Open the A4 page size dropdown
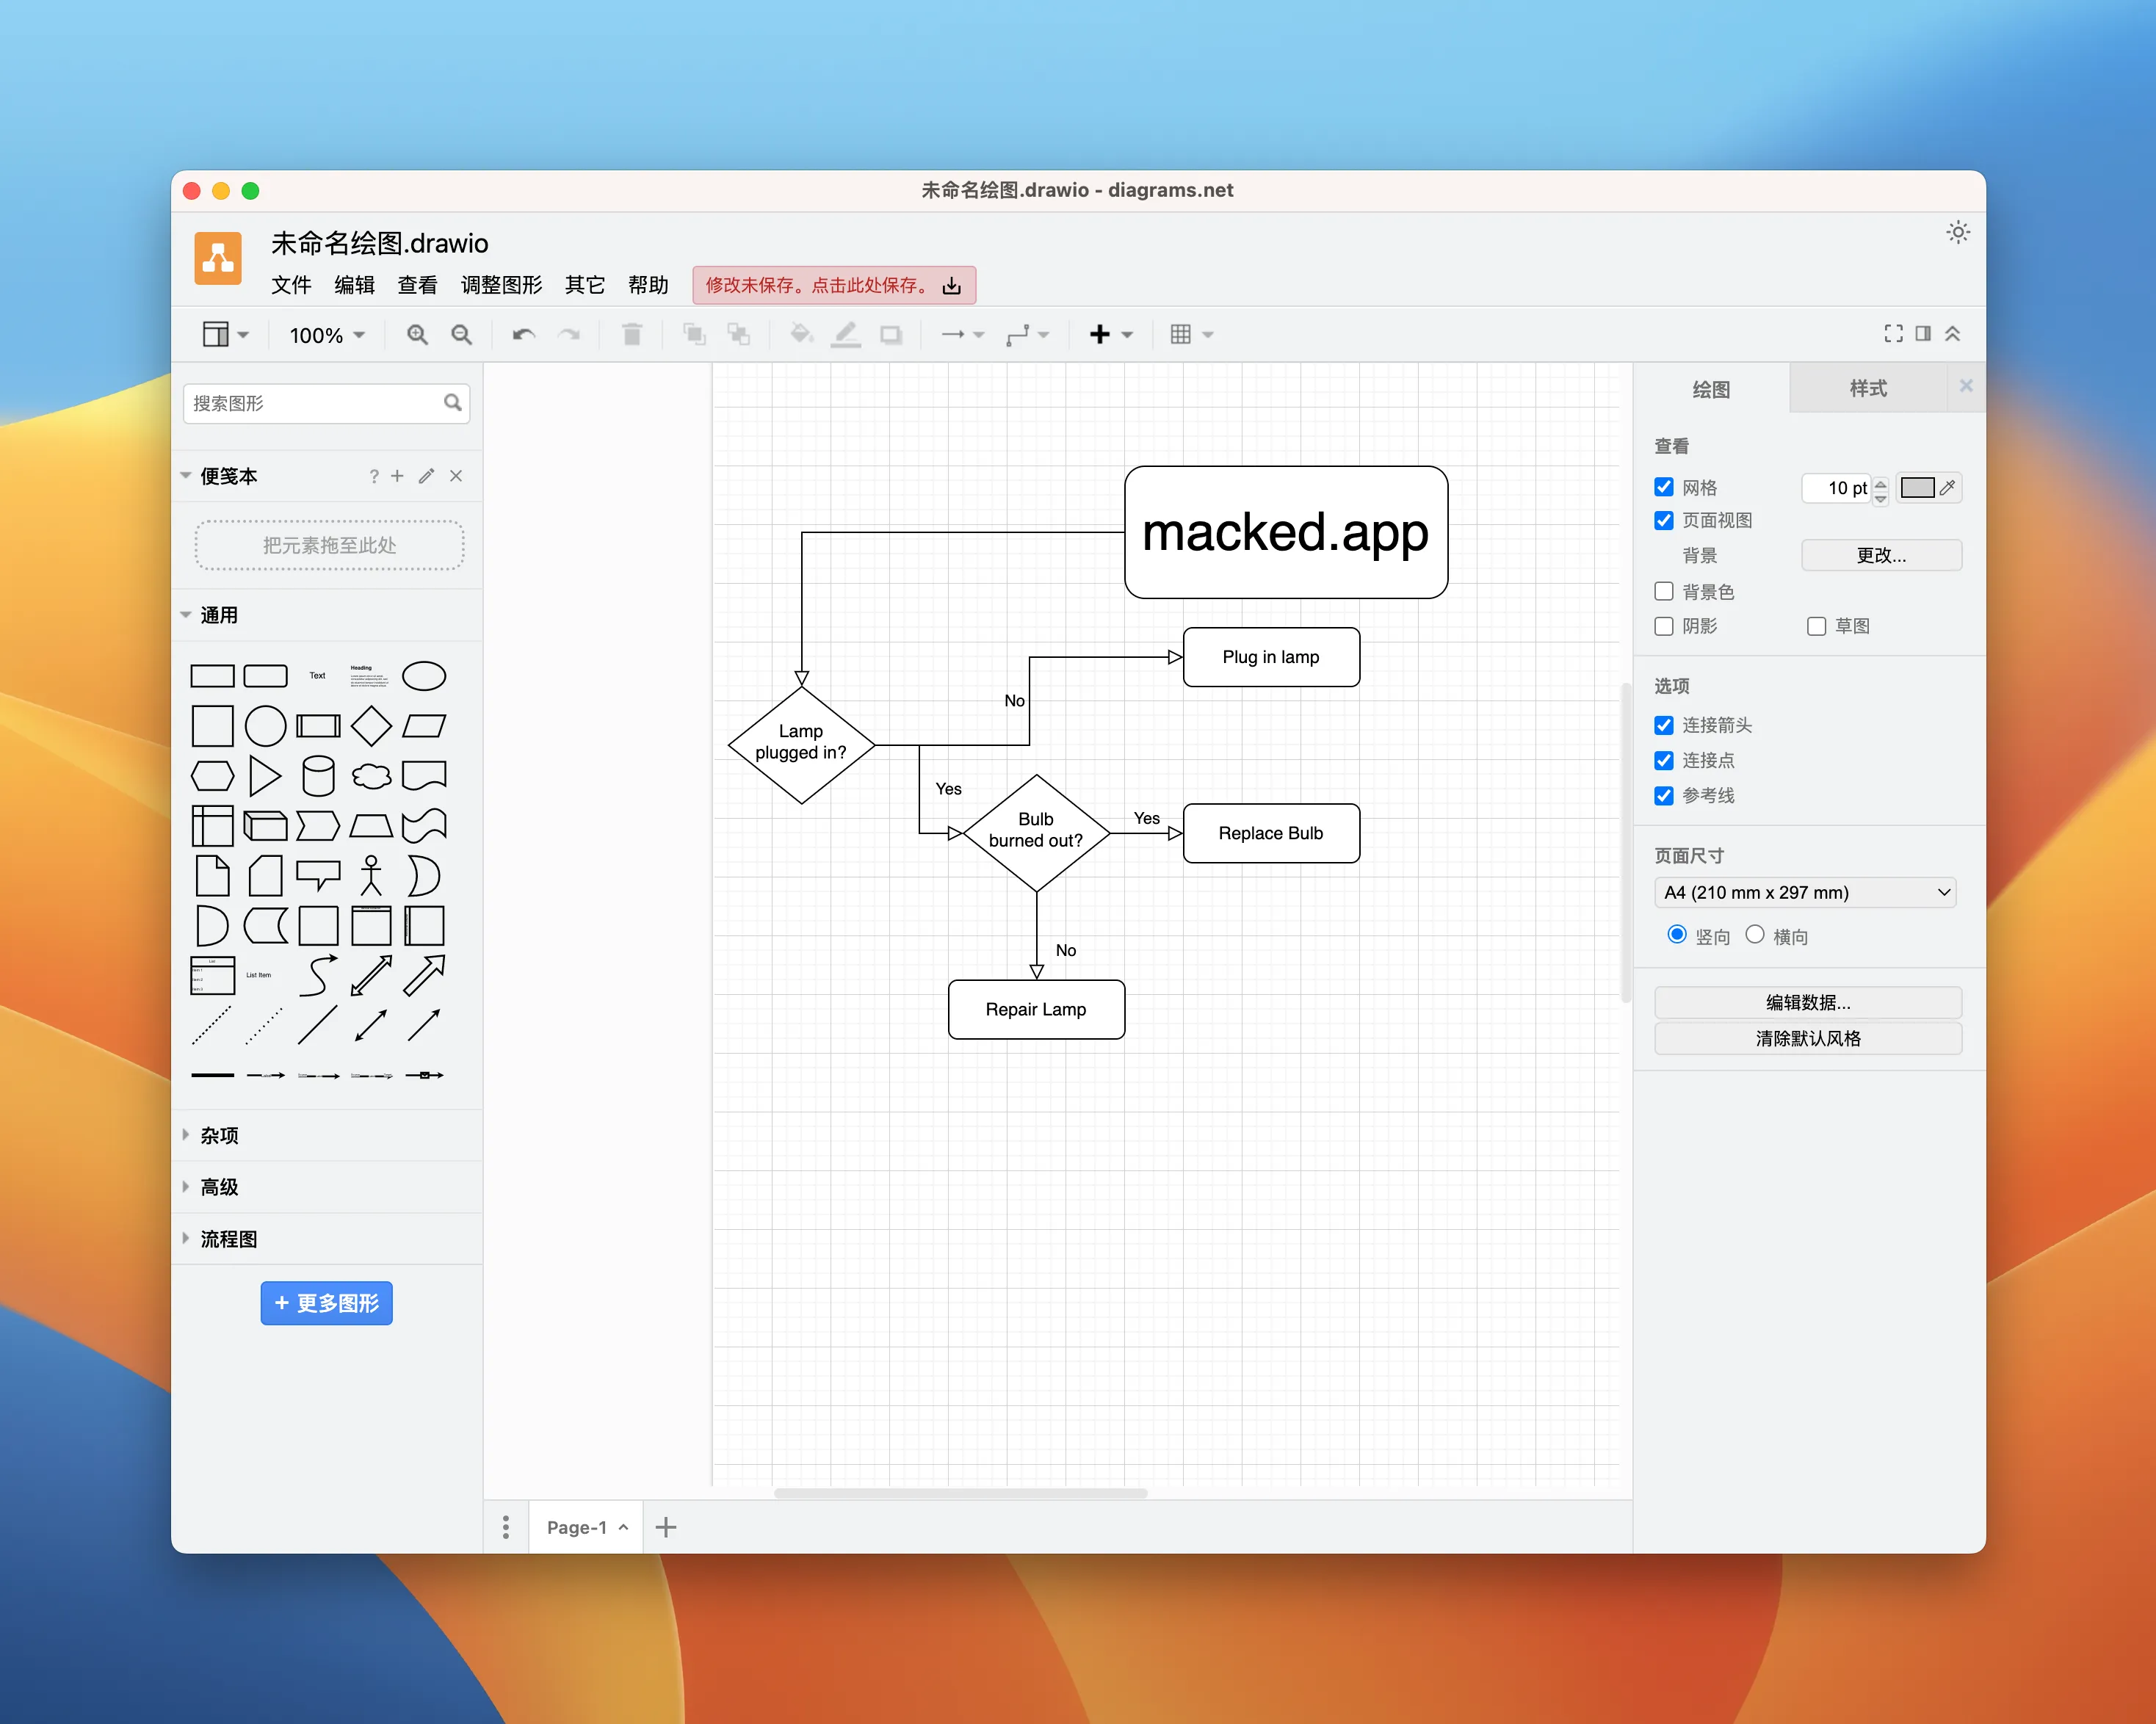The width and height of the screenshot is (2156, 1724). coord(1805,892)
